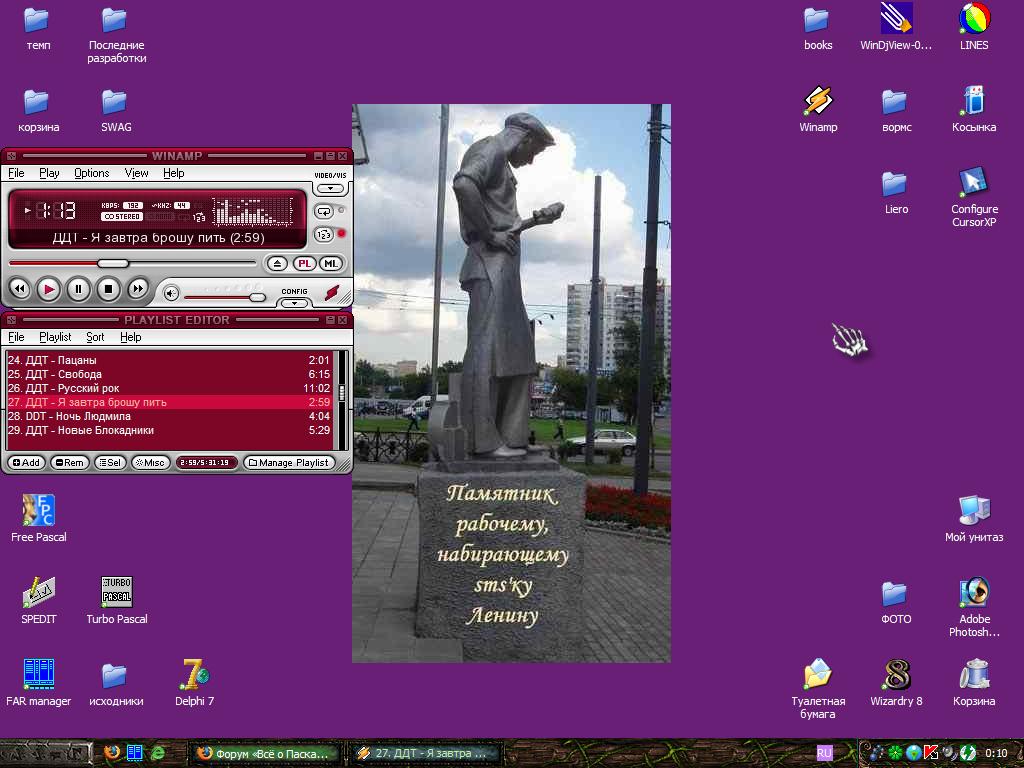Toggle playlist editor with PL button
1024x768 pixels.
tap(305, 263)
